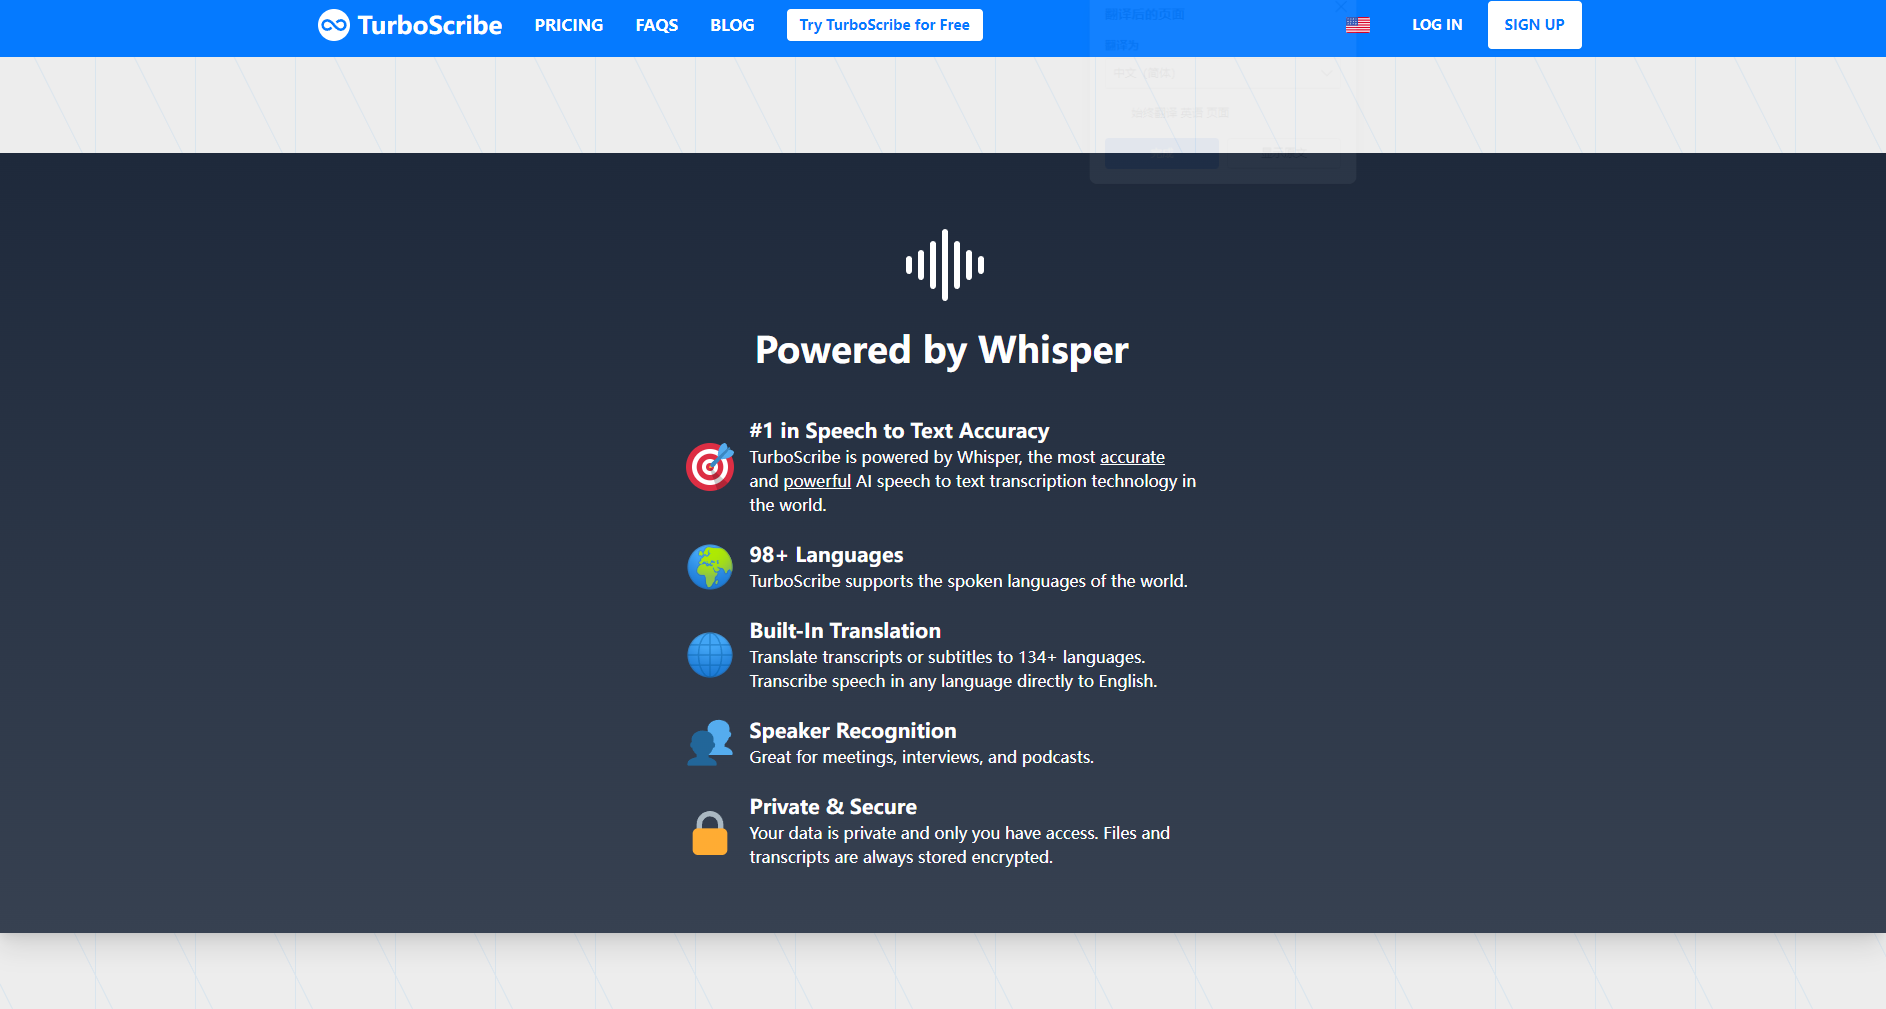
Task: Click 'Translate transcripts or subtitles to 134+ languages.' text
Action: pyautogui.click(x=947, y=657)
